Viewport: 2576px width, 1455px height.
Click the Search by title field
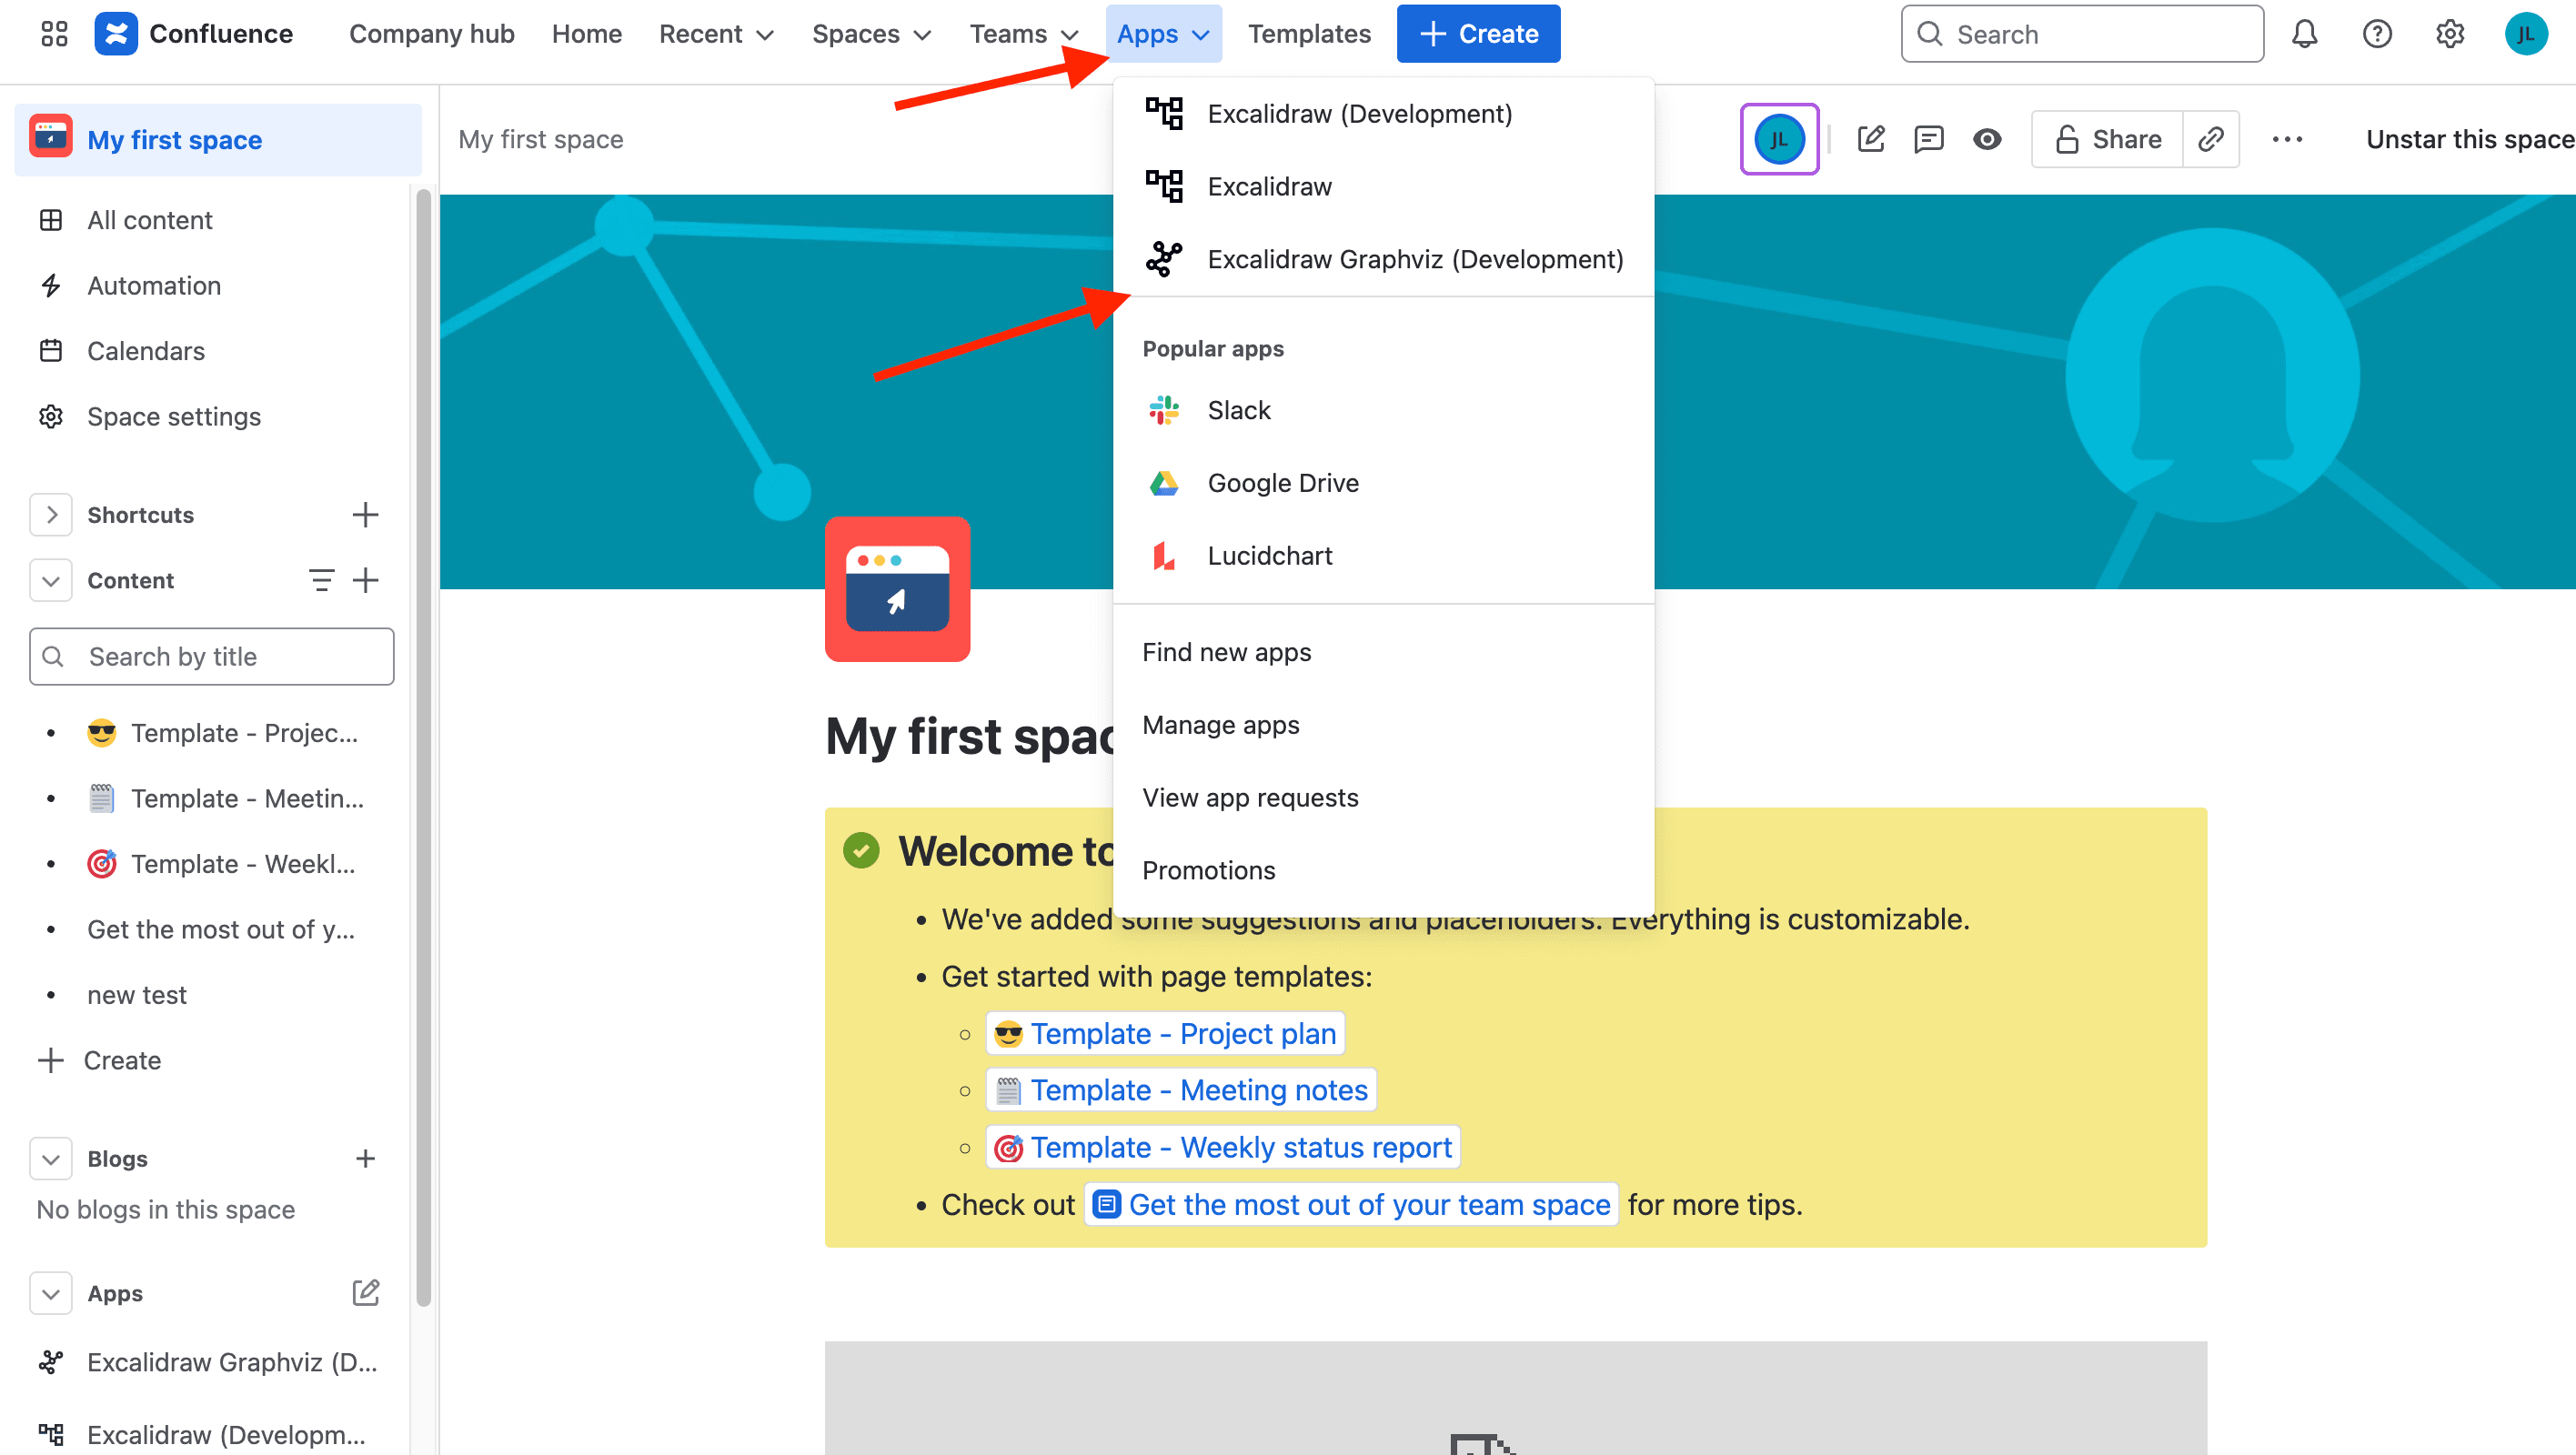[x=211, y=657]
